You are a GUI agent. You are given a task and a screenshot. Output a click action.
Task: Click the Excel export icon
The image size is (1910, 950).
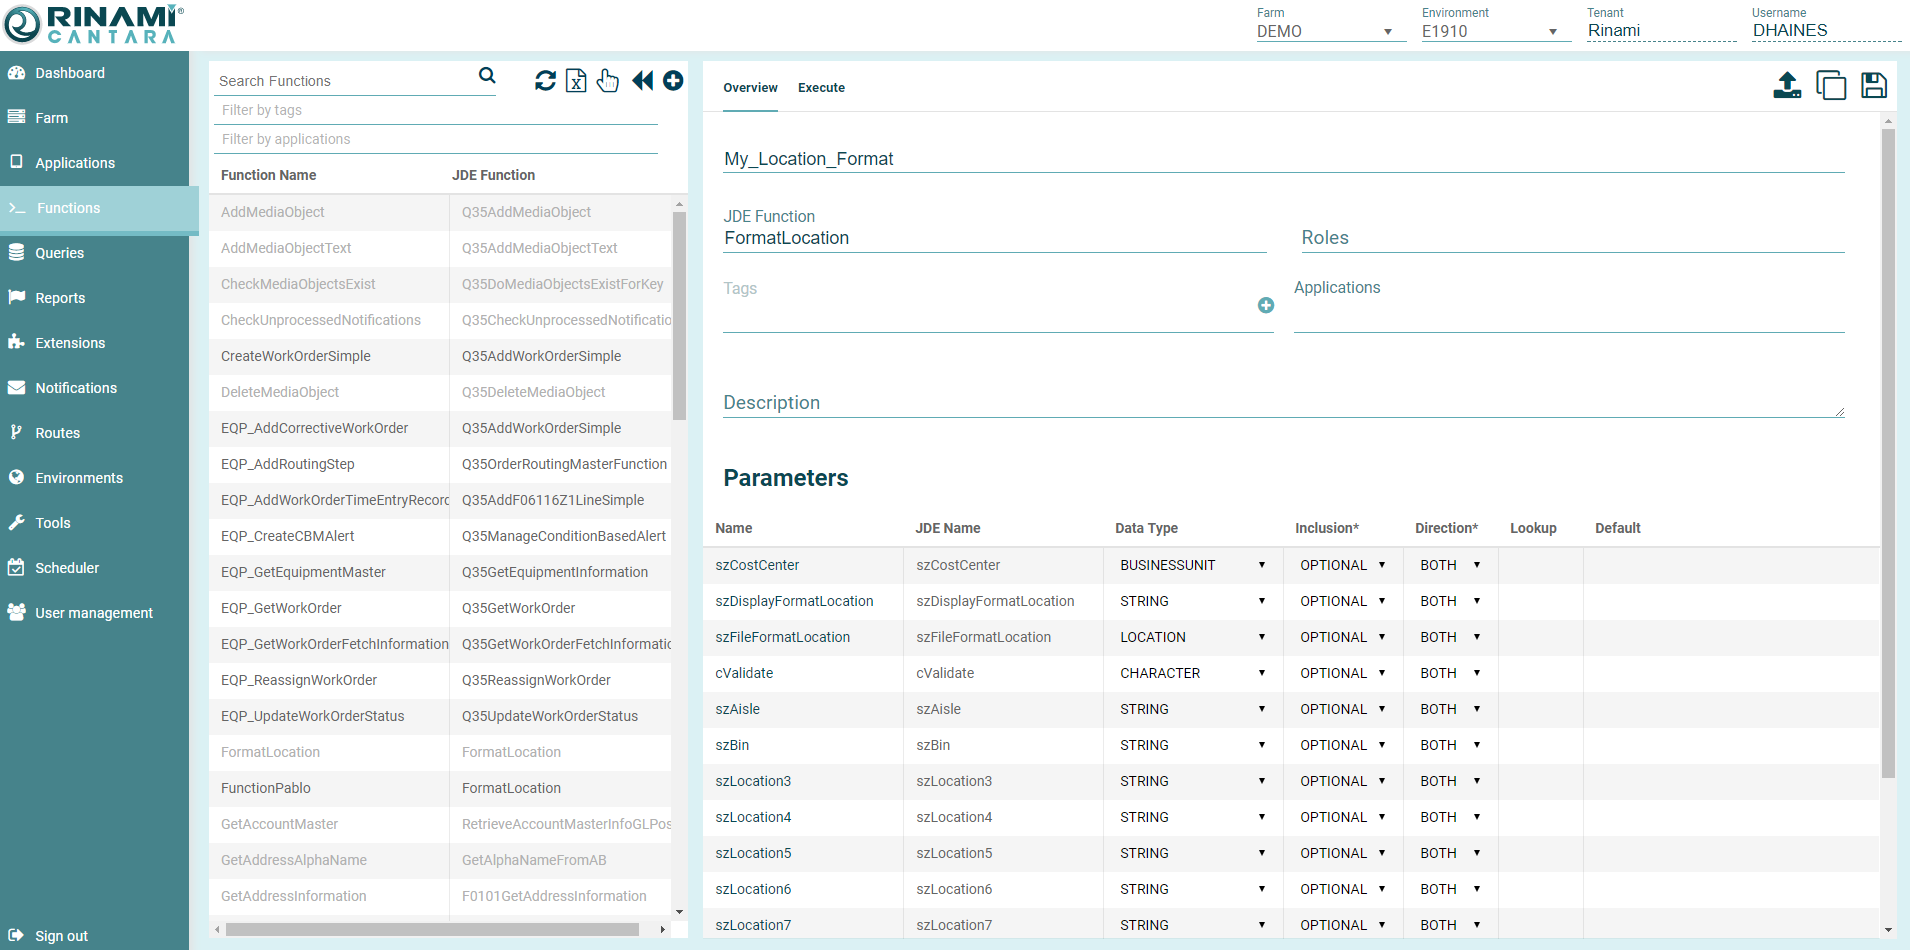coord(576,81)
